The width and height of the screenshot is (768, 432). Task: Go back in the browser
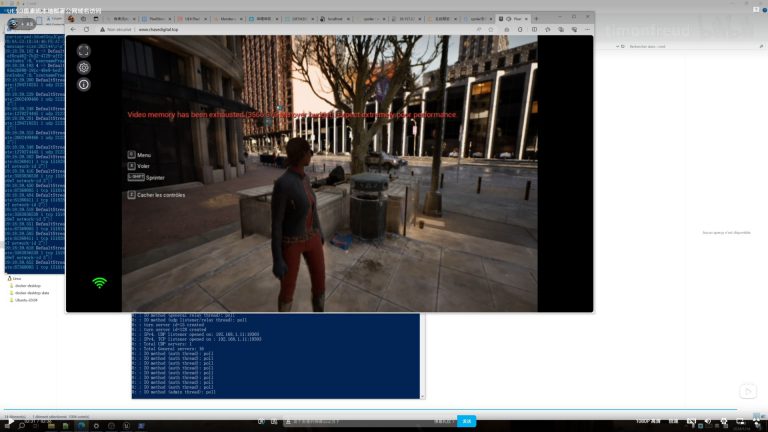pos(73,29)
